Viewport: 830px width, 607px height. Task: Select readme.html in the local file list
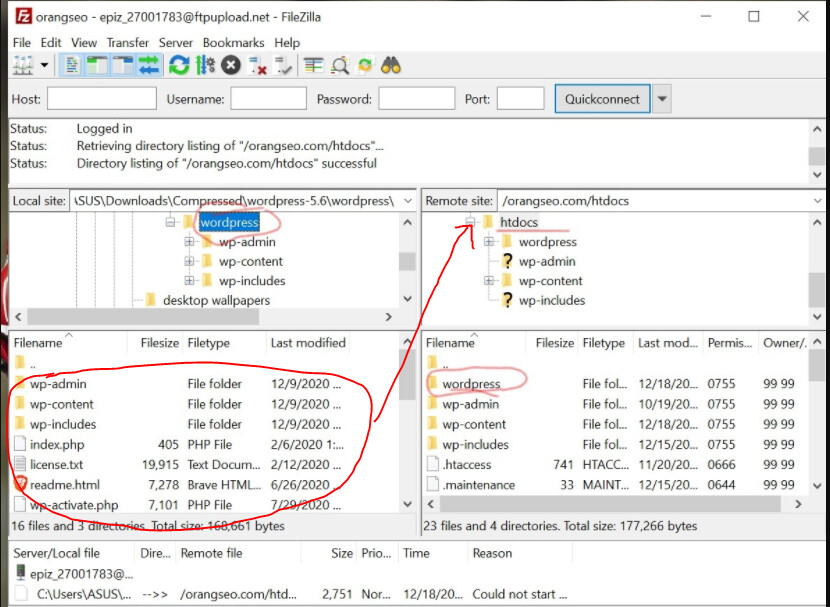tap(65, 485)
